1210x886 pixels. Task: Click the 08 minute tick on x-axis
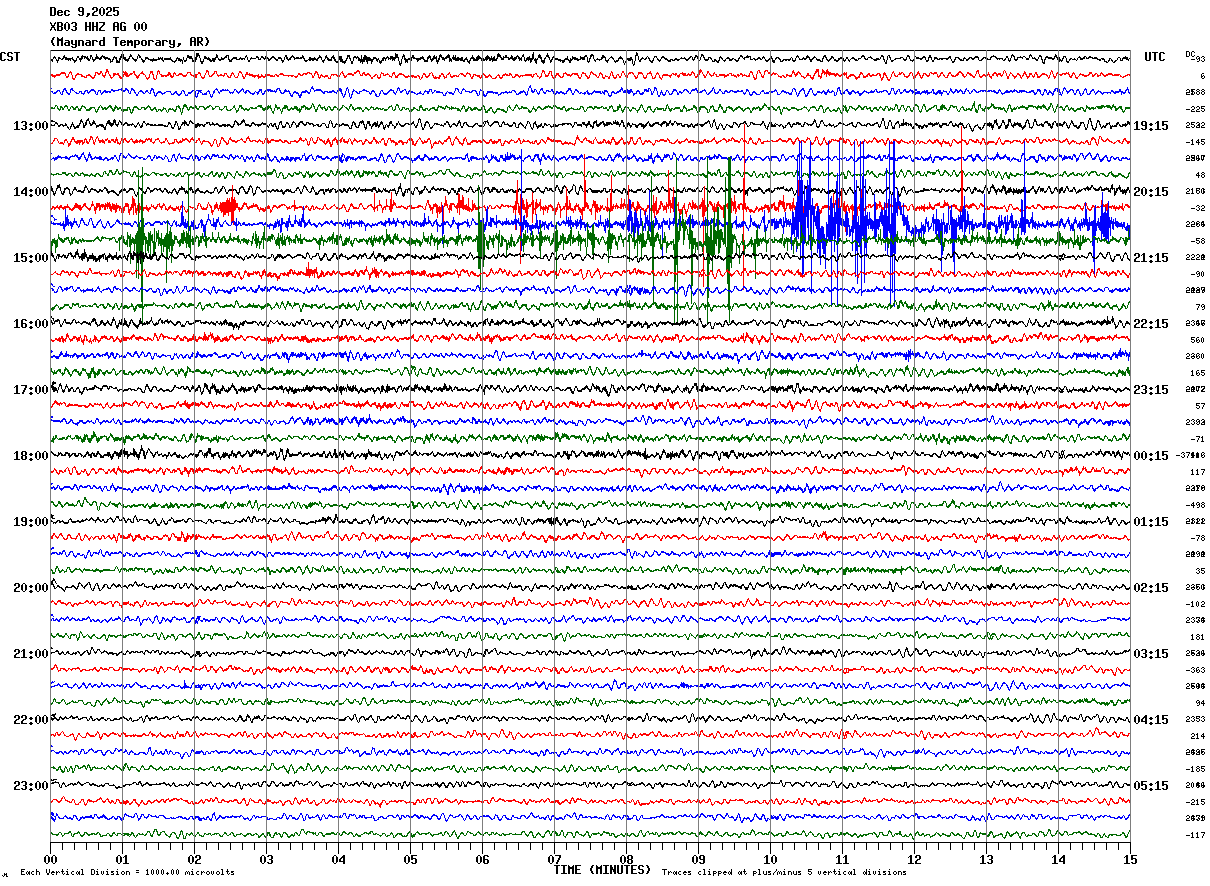coord(626,859)
